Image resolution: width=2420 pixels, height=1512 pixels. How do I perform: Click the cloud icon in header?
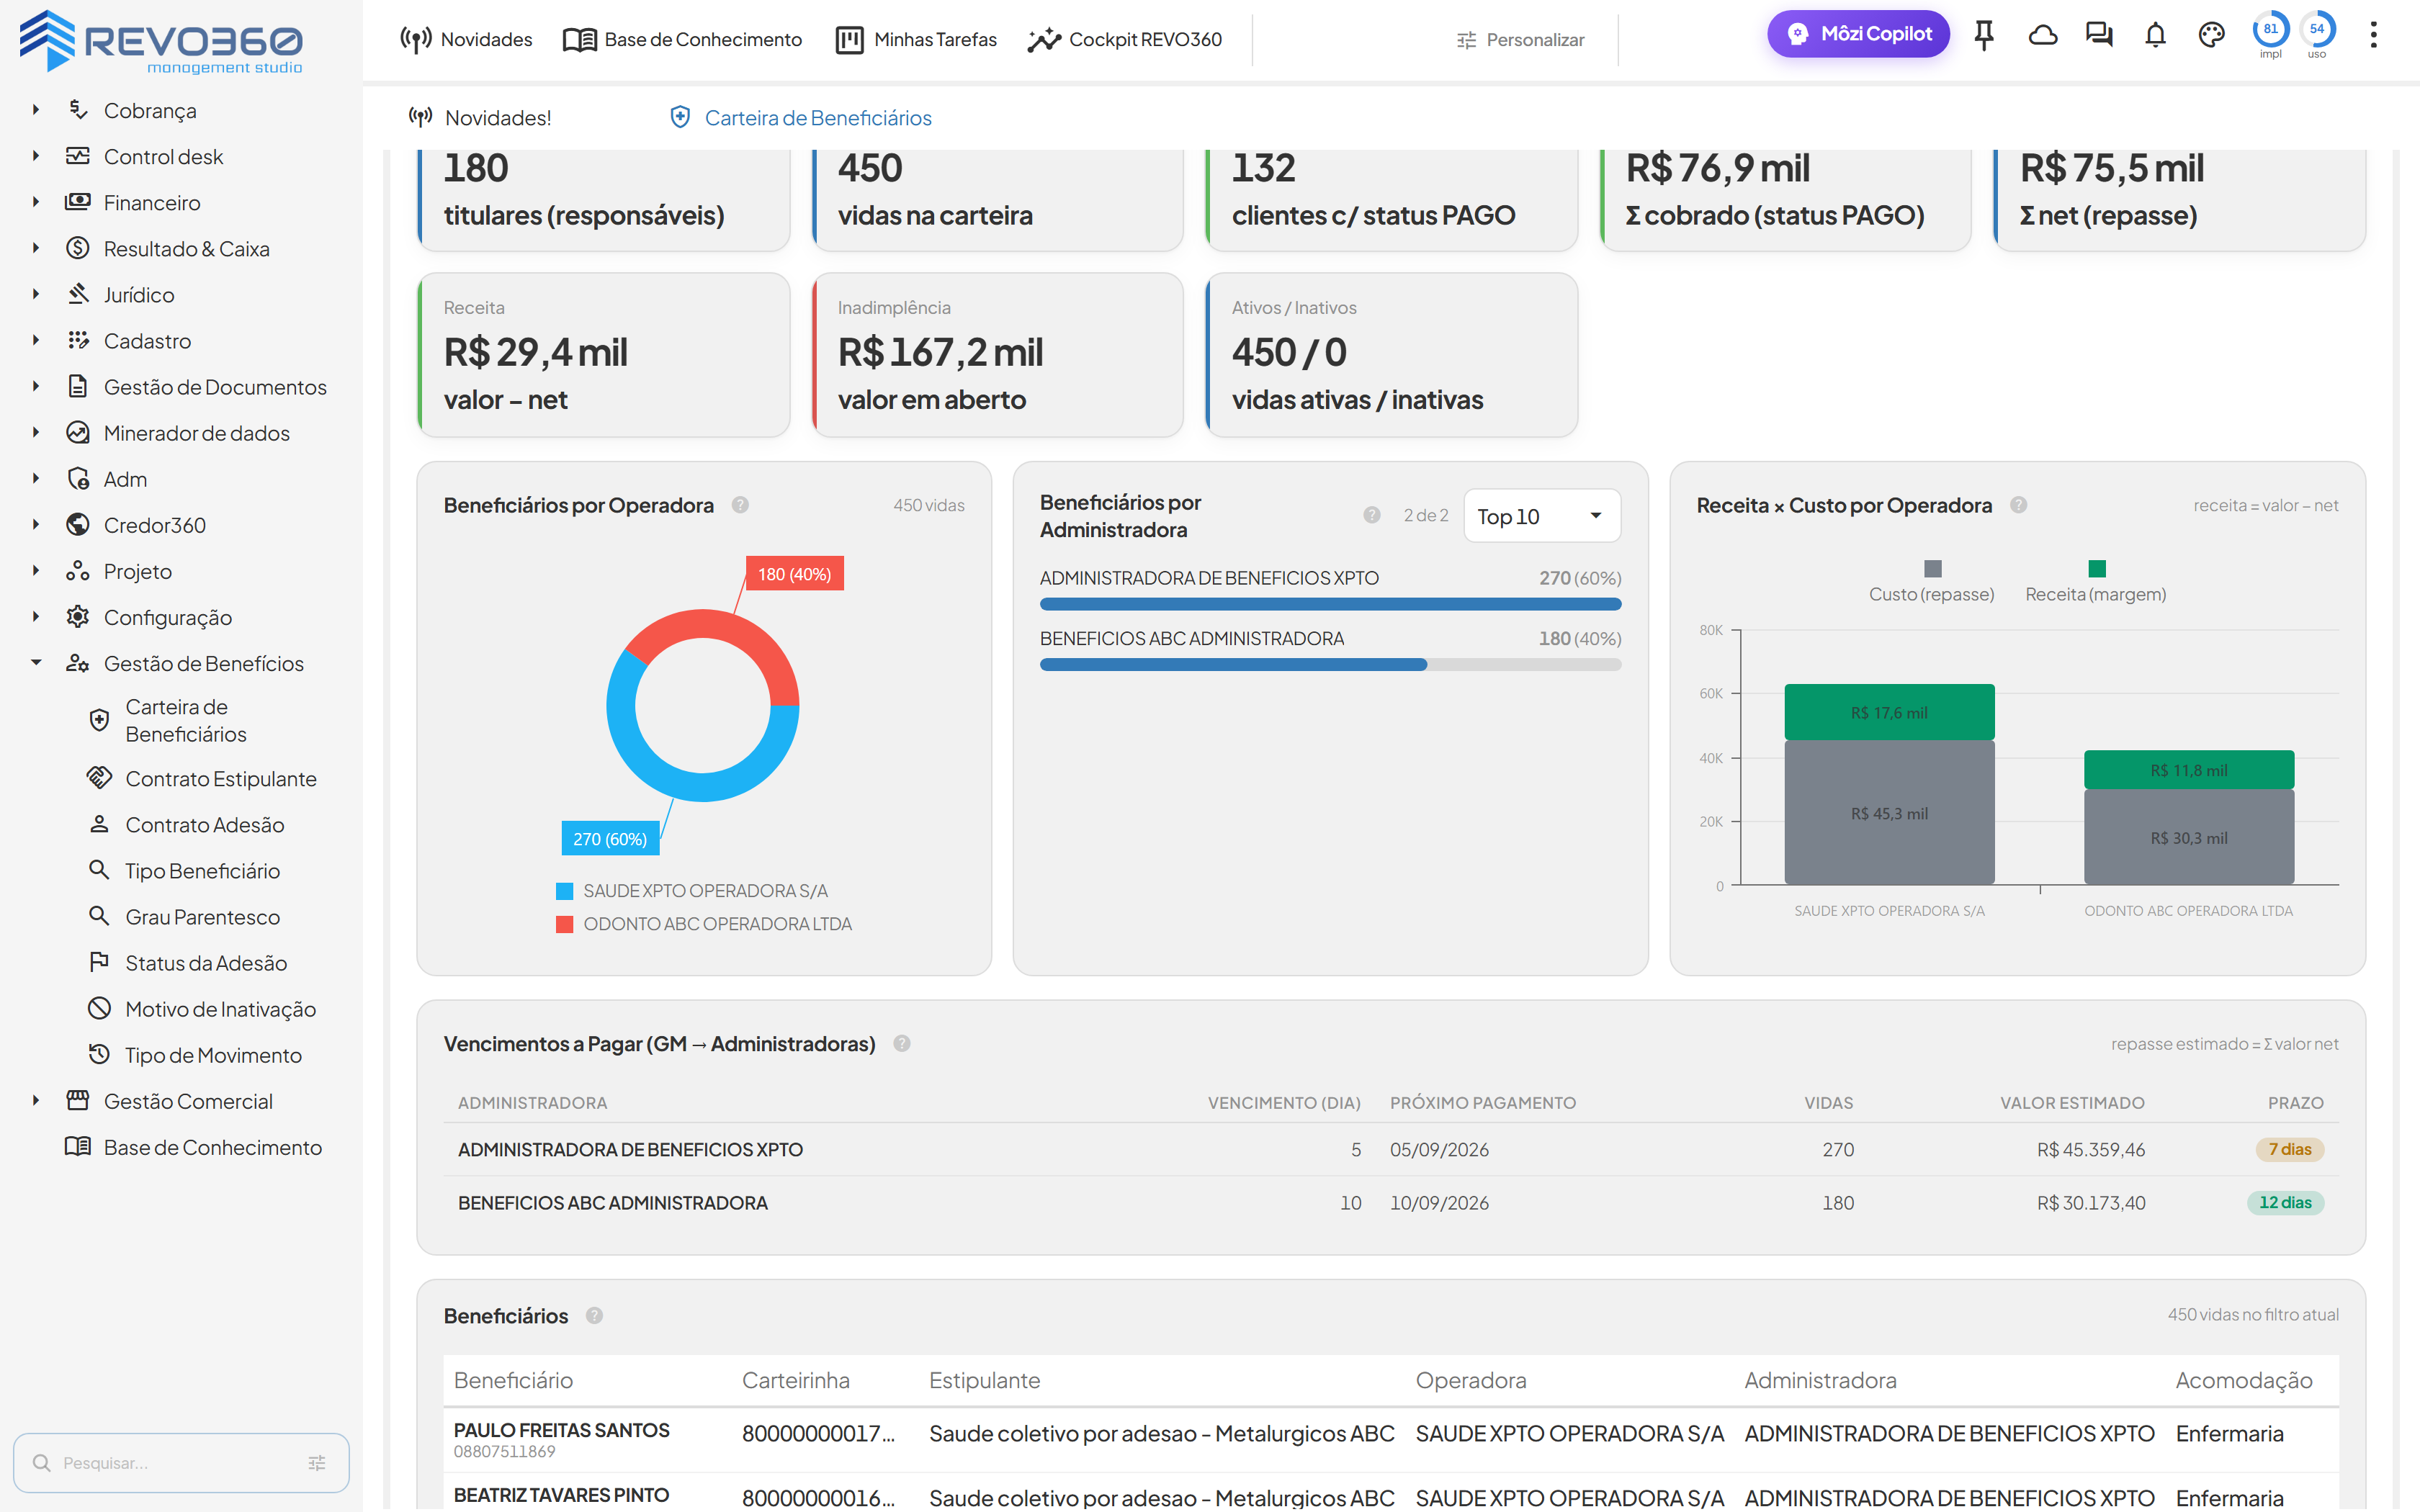click(2042, 35)
